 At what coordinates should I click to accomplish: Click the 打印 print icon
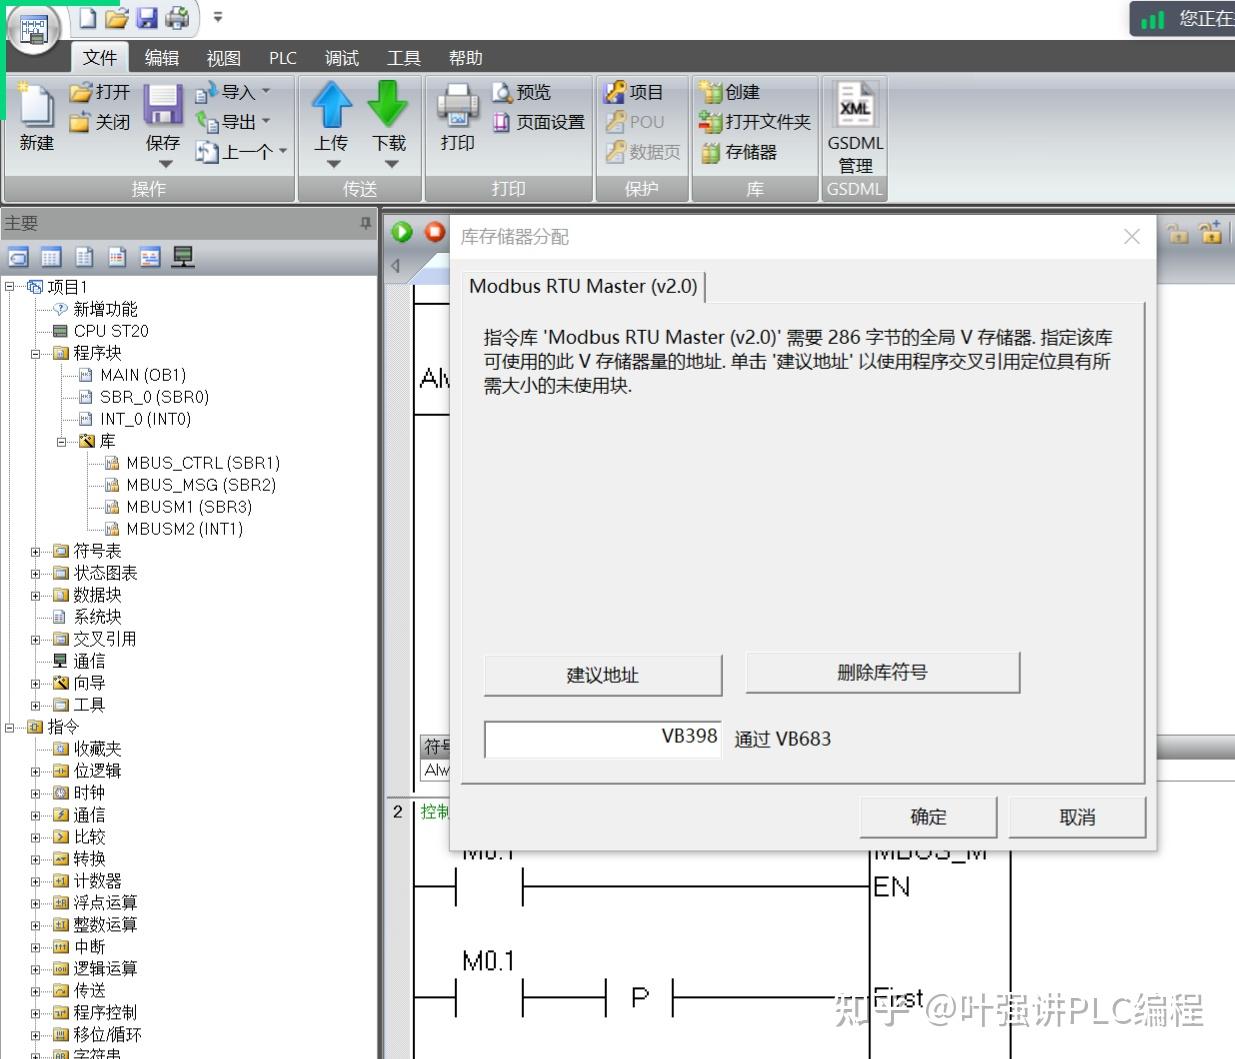coord(456,112)
